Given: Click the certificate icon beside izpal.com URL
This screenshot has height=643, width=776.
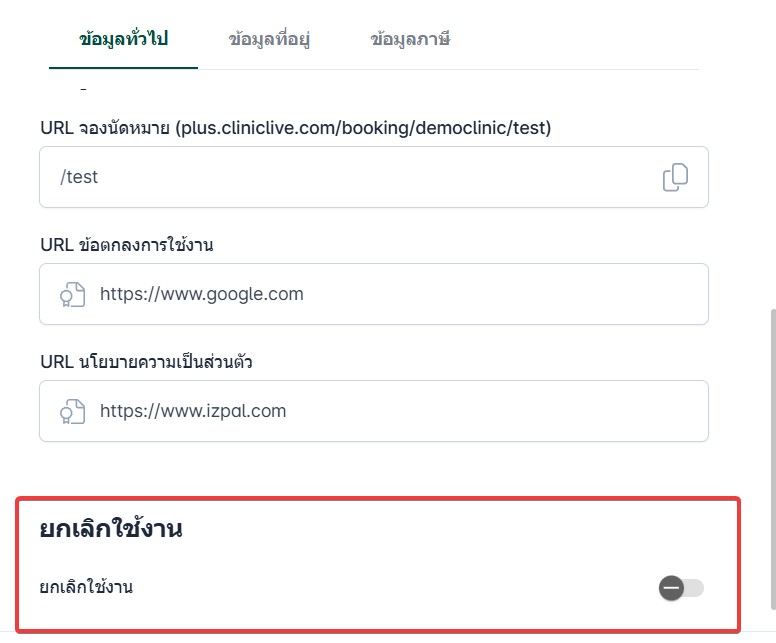Looking at the screenshot, I should (72, 411).
